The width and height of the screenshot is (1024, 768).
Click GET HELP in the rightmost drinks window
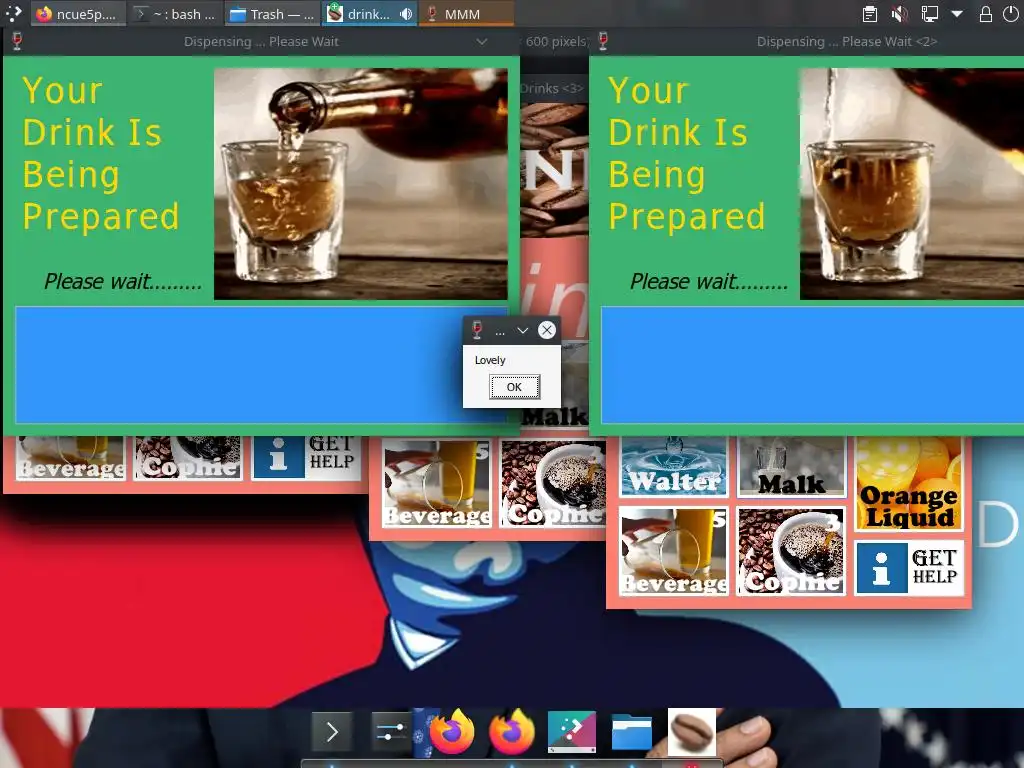click(909, 568)
